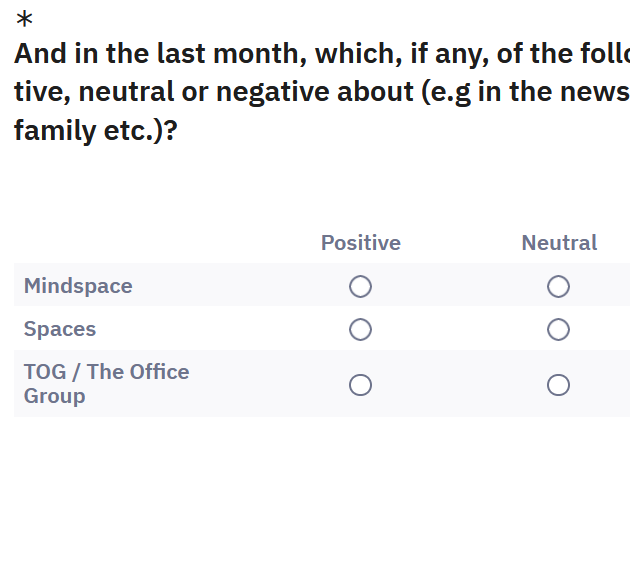Screen dimensions: 630x561
Task: Mark TOG / The Office Group as Neutral
Action: pyautogui.click(x=558, y=385)
